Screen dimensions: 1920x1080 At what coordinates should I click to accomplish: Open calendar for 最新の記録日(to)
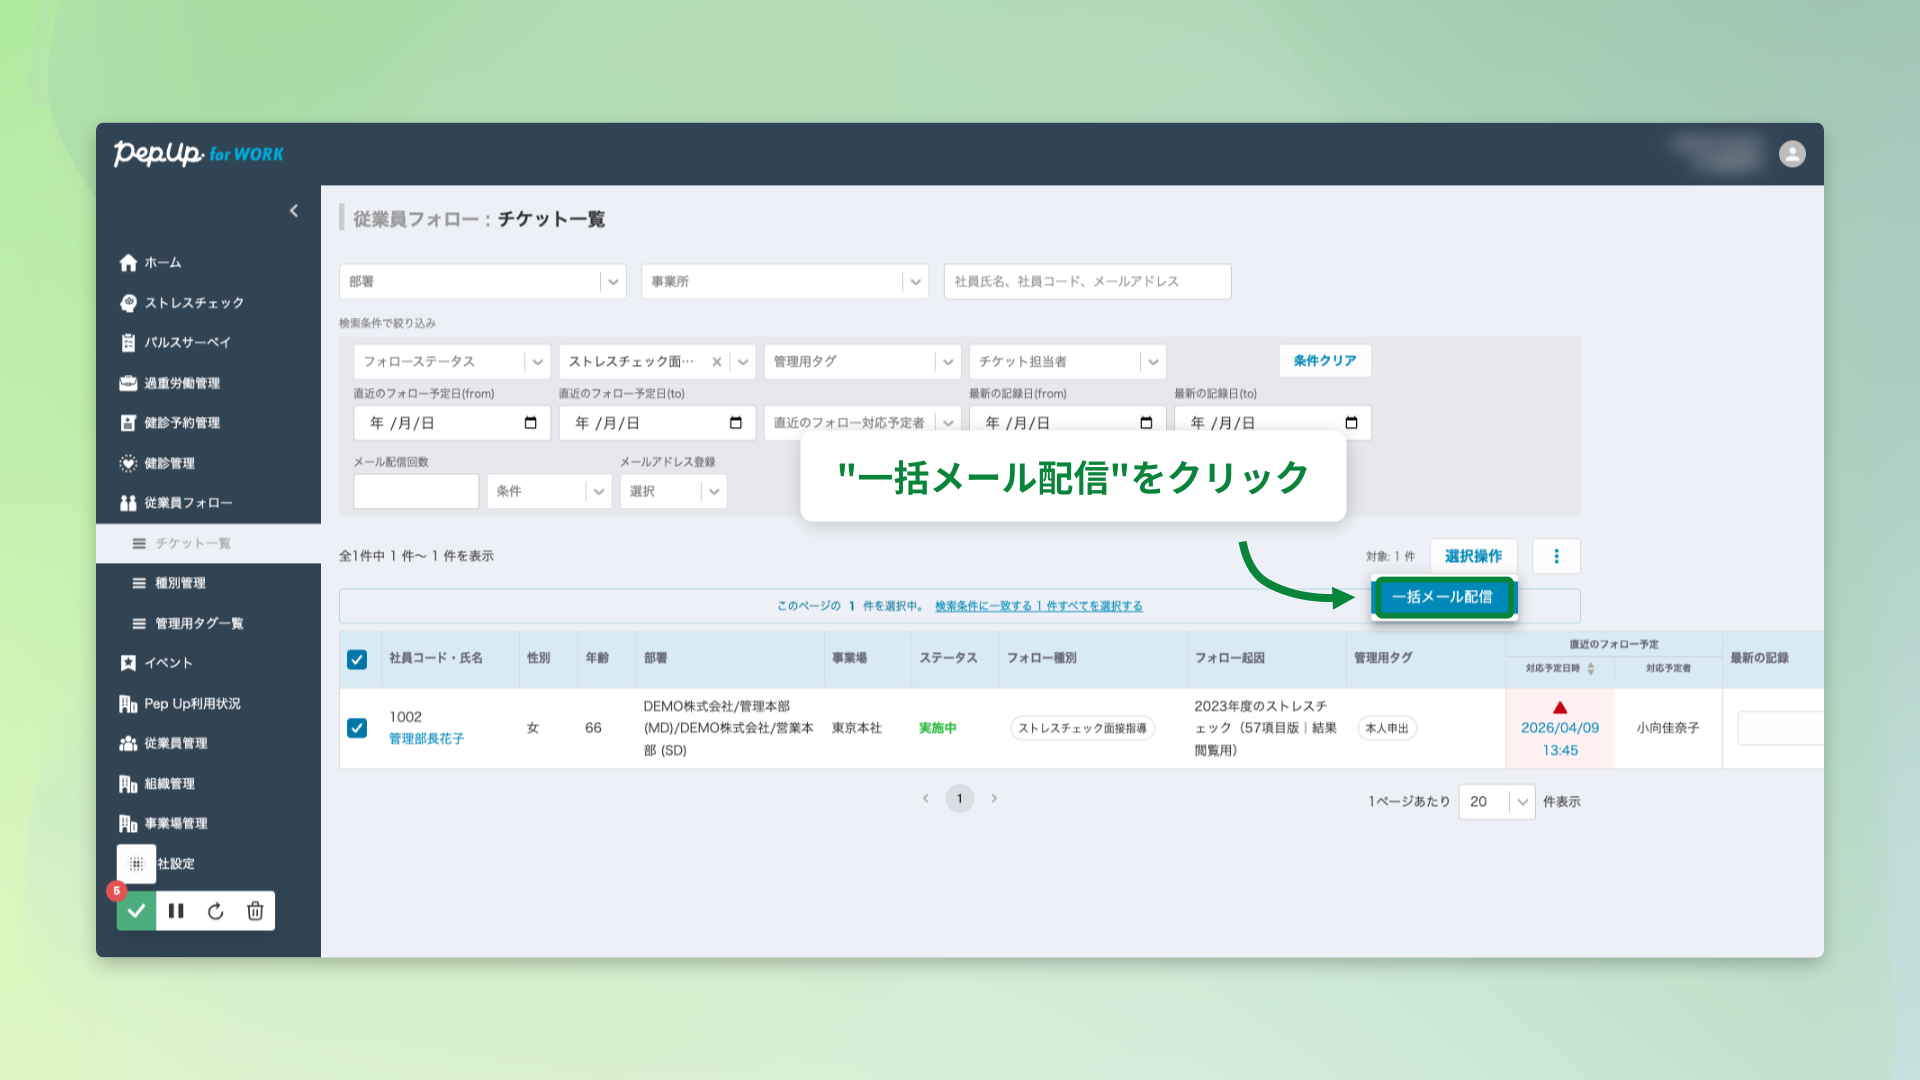coord(1351,423)
